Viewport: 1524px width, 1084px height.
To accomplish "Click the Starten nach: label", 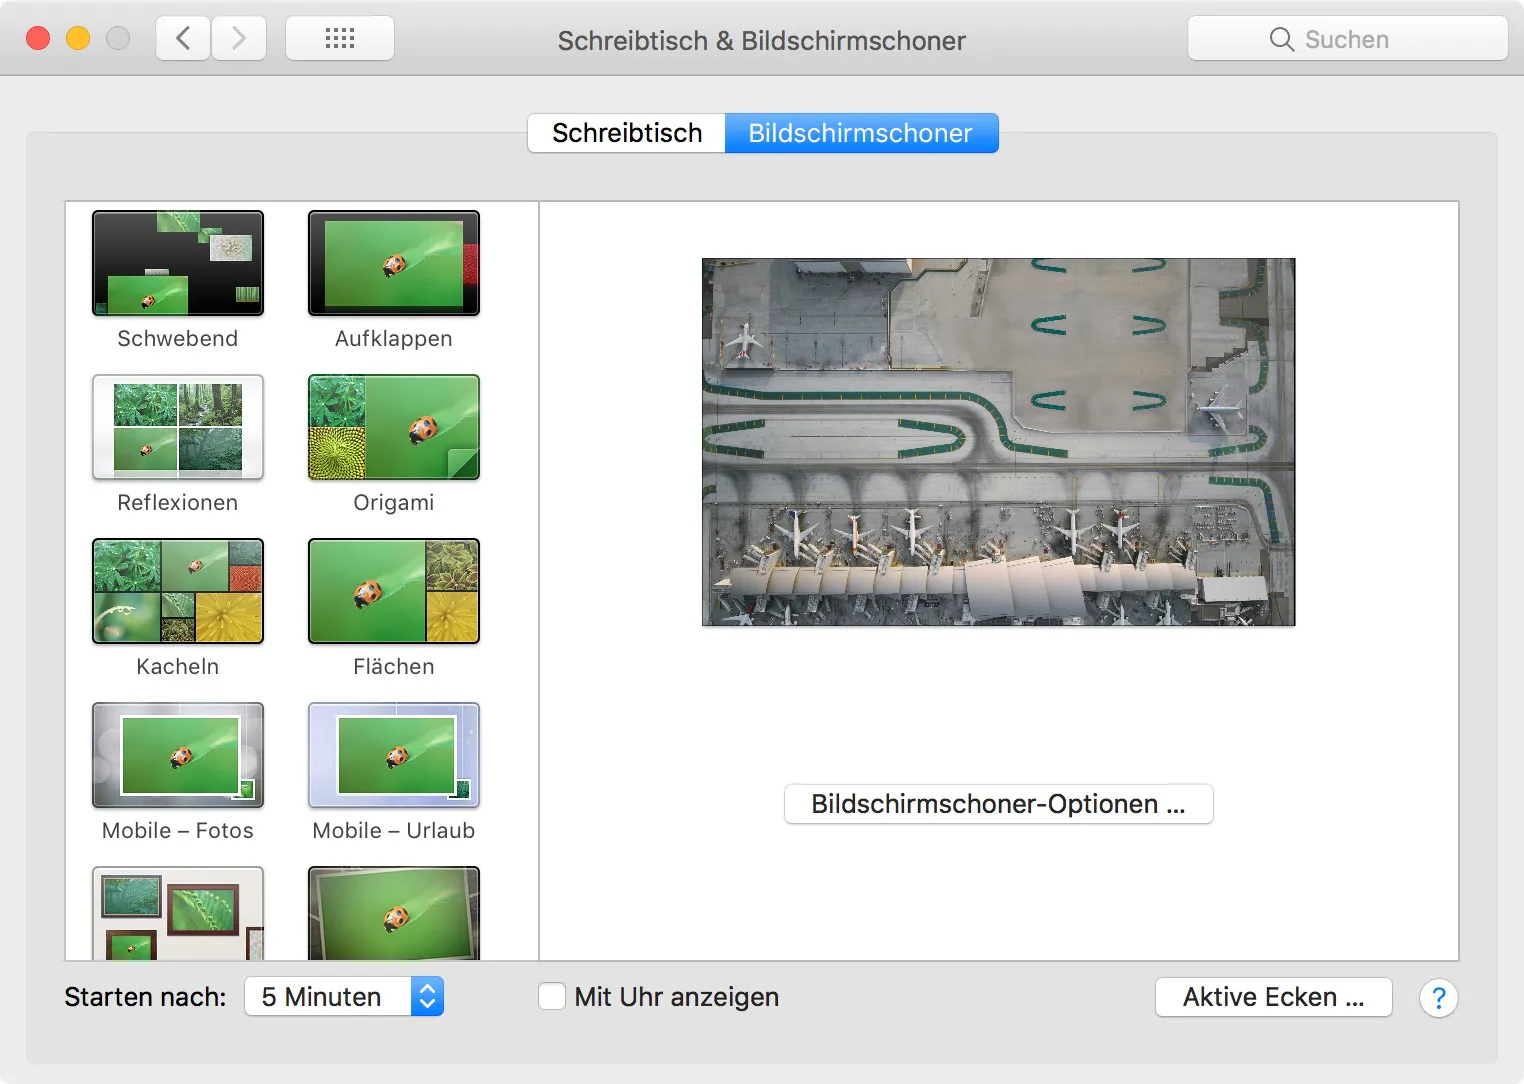I will tap(146, 997).
